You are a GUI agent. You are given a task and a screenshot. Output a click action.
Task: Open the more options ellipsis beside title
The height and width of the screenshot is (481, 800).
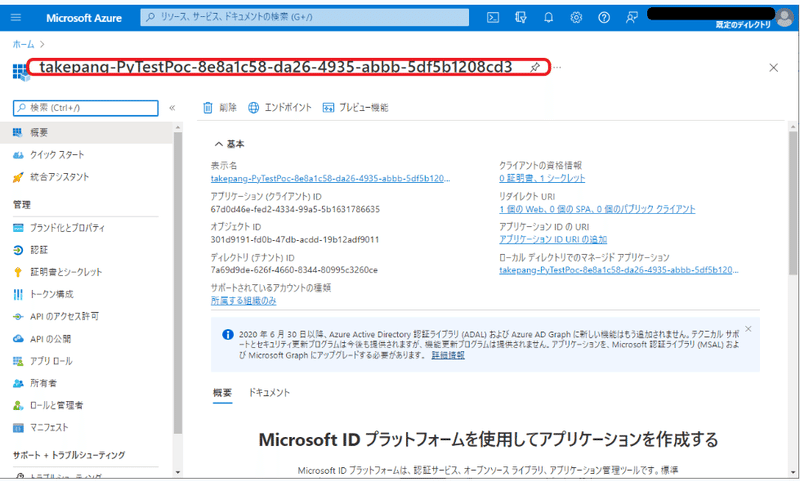557,67
